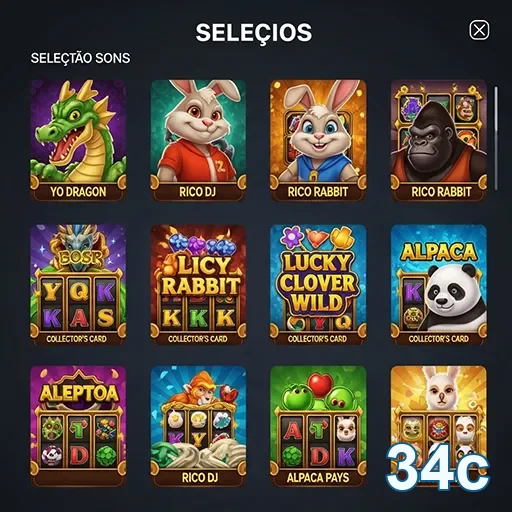Click the Alpaca Pays name banner
The width and height of the screenshot is (512, 512).
(x=318, y=478)
